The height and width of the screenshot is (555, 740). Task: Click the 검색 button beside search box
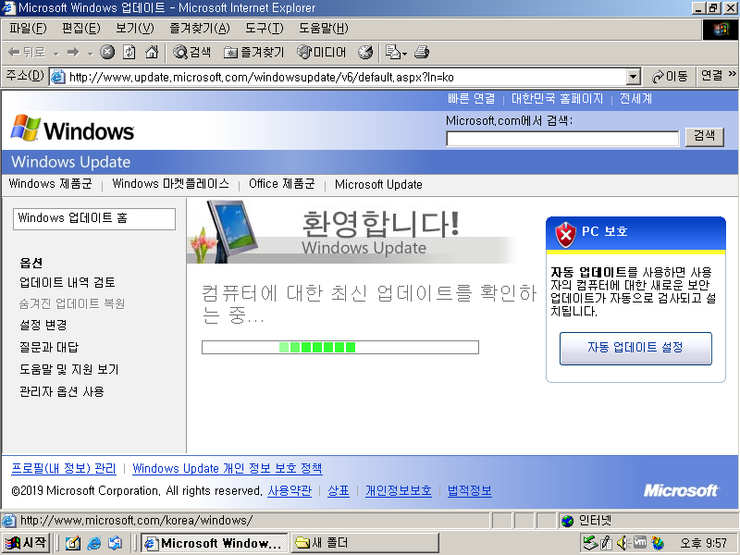pos(704,136)
